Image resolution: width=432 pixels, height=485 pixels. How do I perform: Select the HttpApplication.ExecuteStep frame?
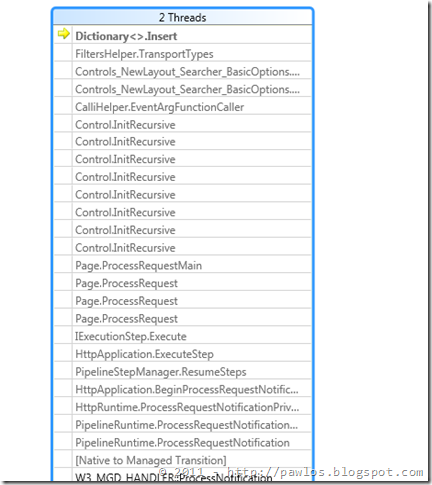coord(183,354)
